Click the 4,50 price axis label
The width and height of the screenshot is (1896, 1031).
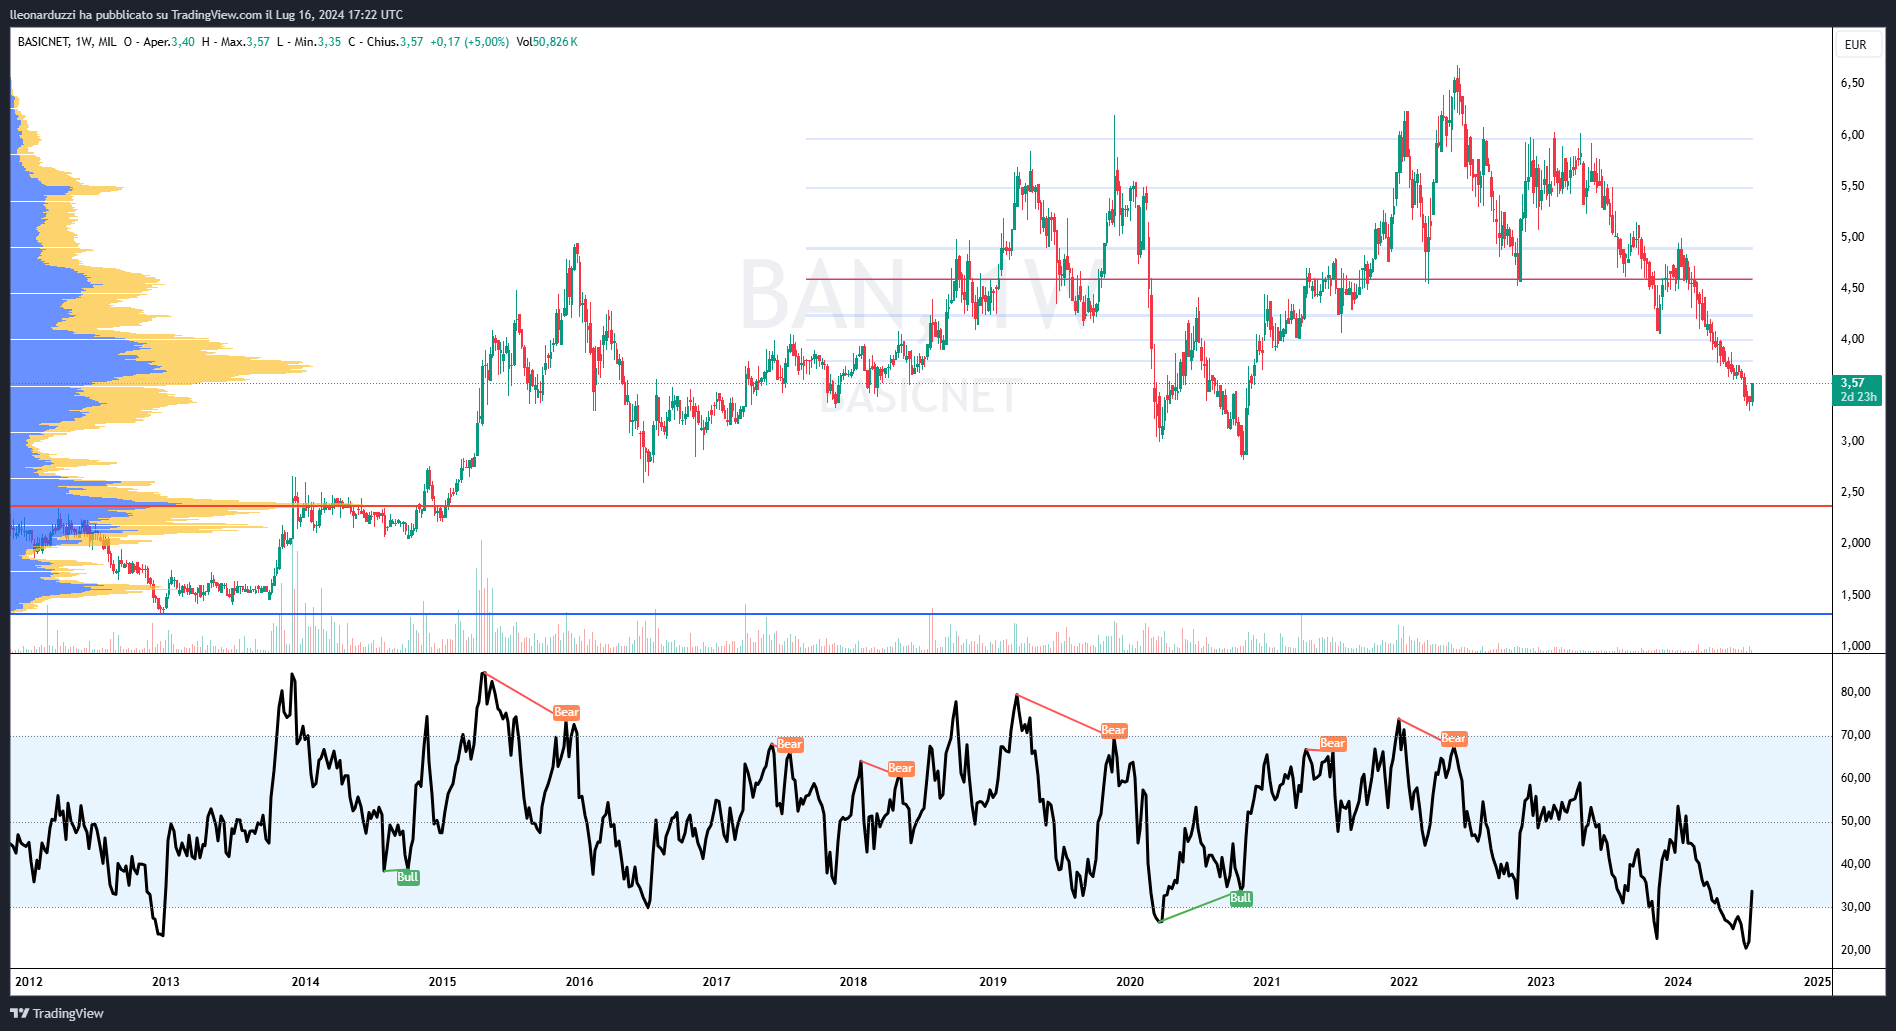point(1852,288)
